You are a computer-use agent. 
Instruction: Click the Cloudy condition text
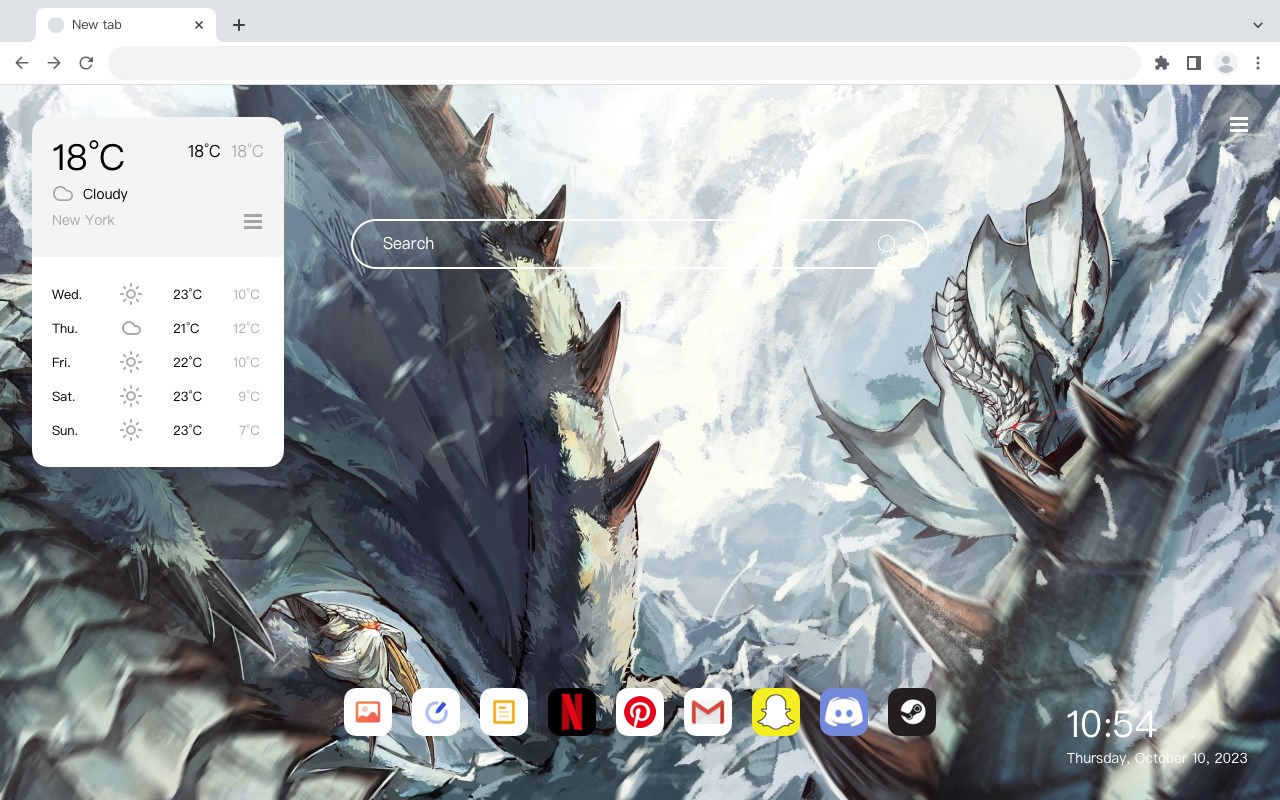click(105, 194)
